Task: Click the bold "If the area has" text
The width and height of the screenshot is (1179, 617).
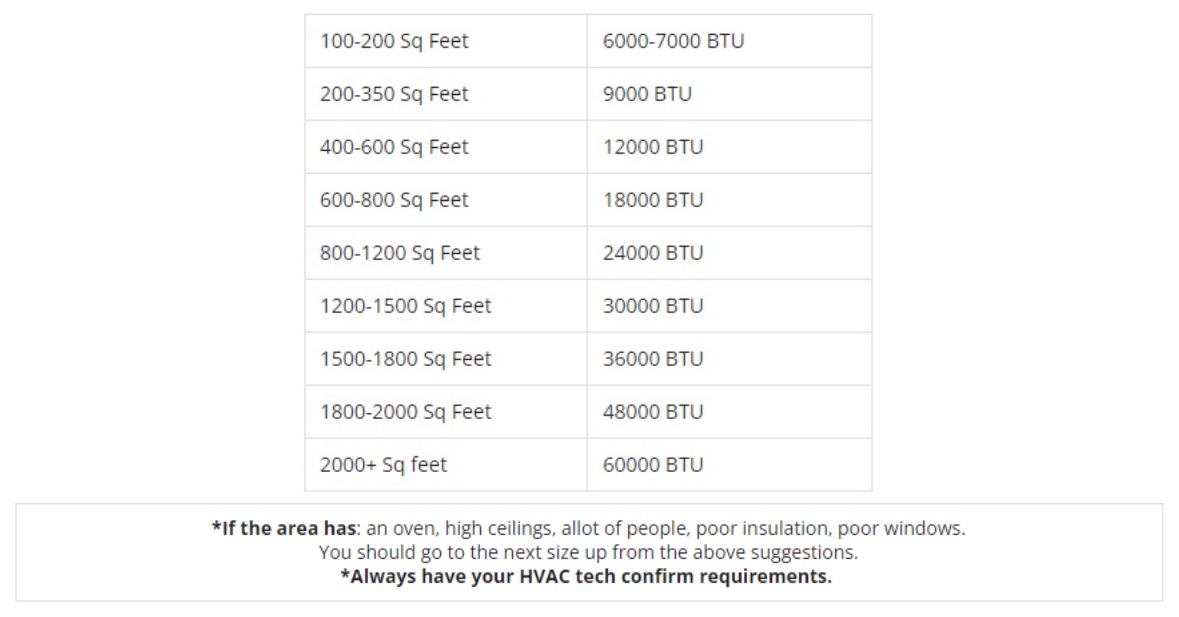Action: [284, 528]
